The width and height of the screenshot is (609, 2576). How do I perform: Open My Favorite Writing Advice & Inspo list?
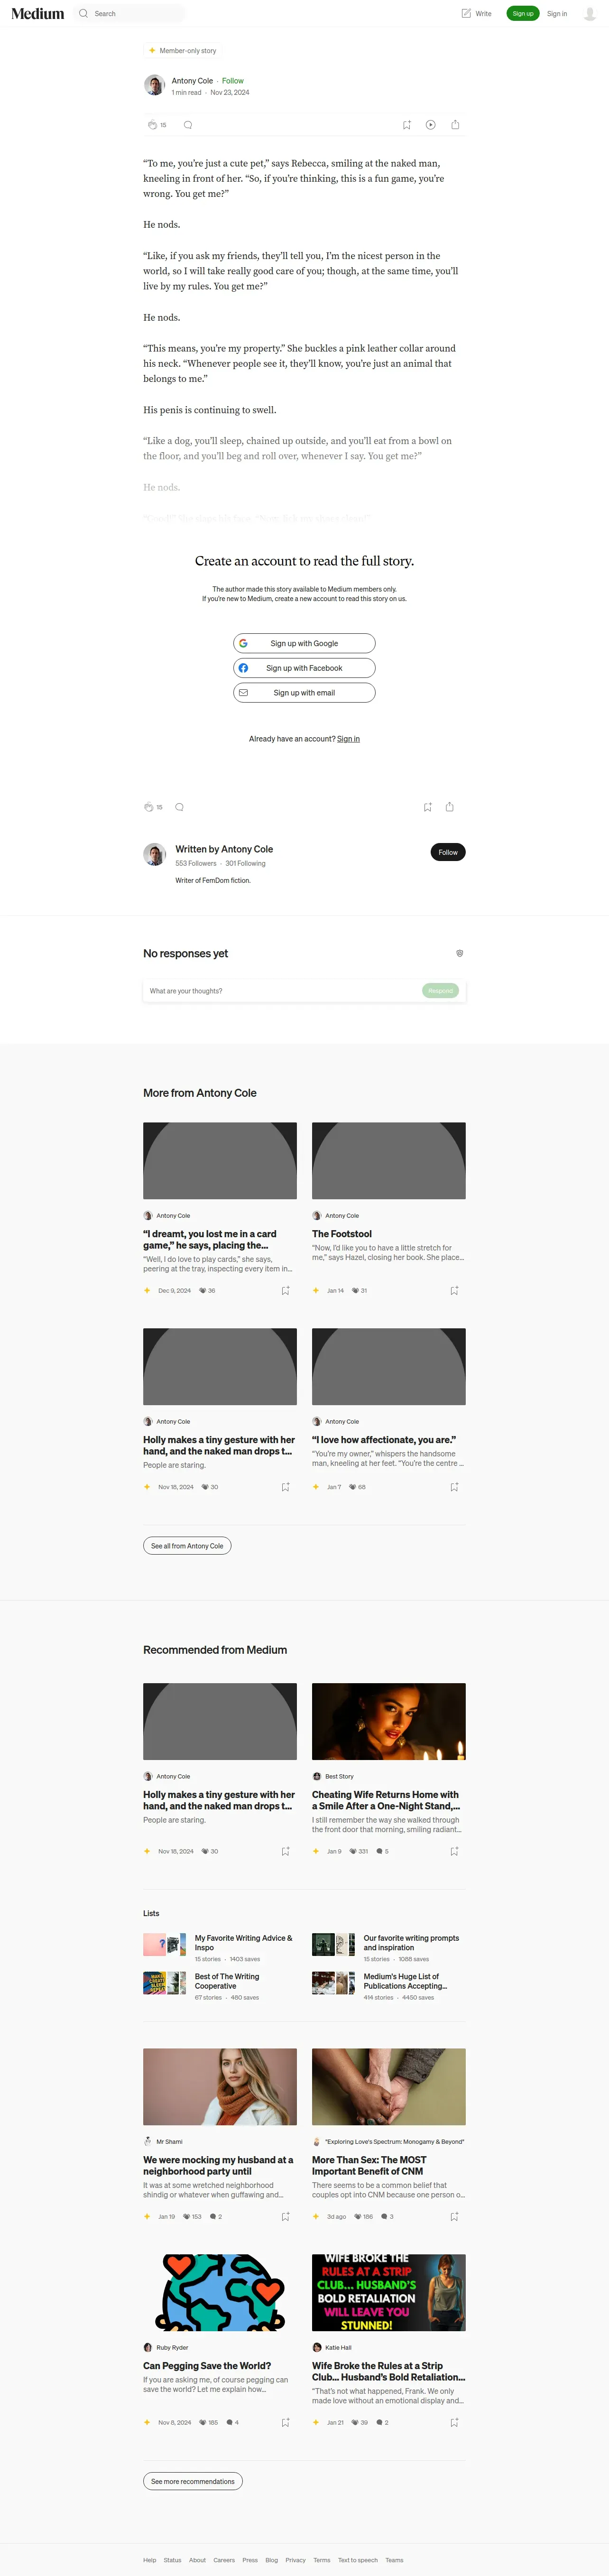(243, 1942)
